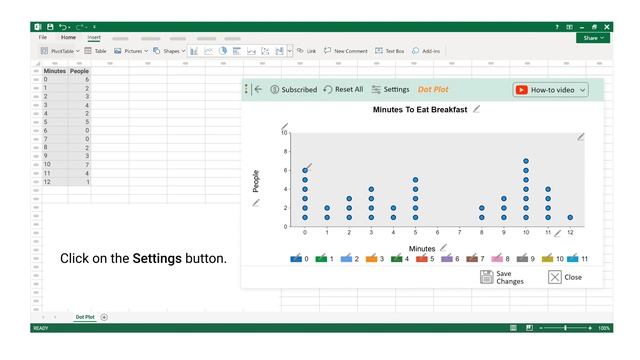Screen dimensions: 640x360
Task: Open the How-to video dropdown
Action: click(x=551, y=90)
